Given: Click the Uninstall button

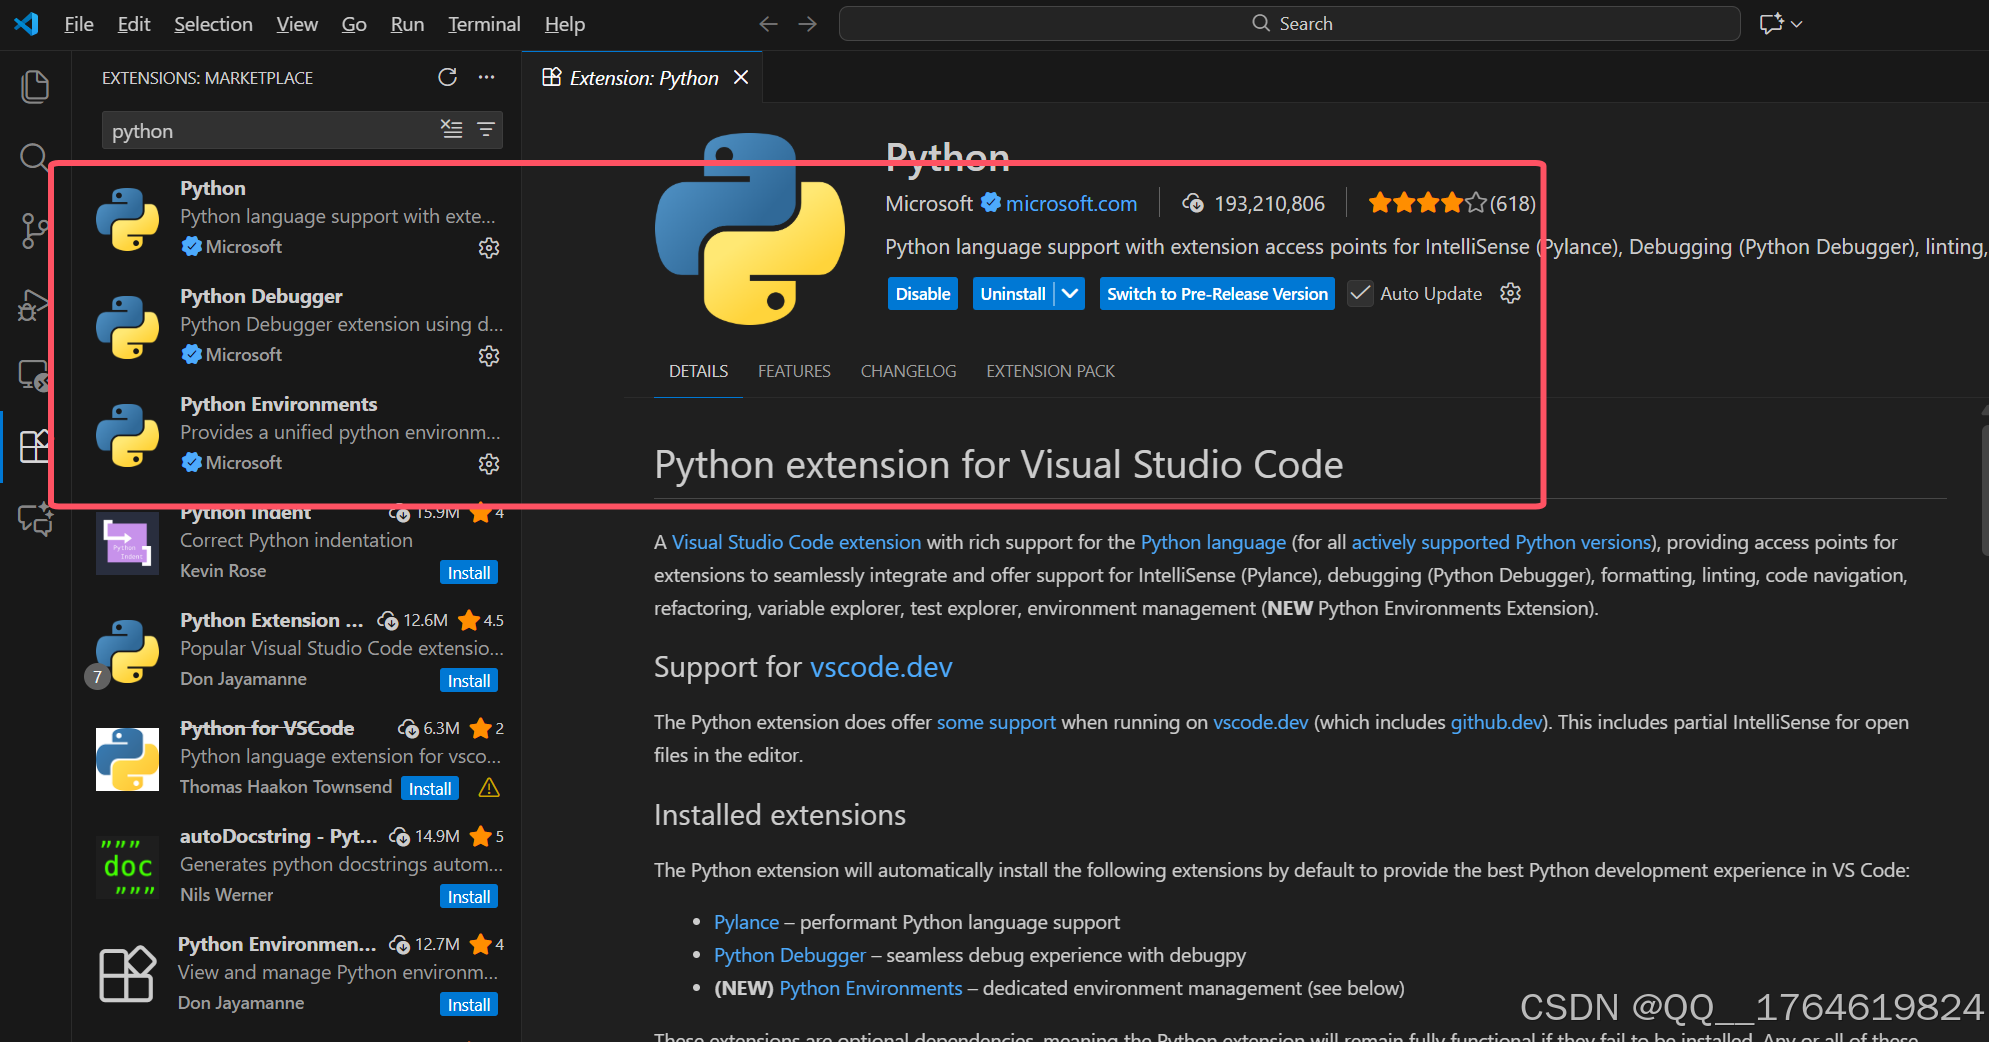Looking at the screenshot, I should (x=1013, y=293).
